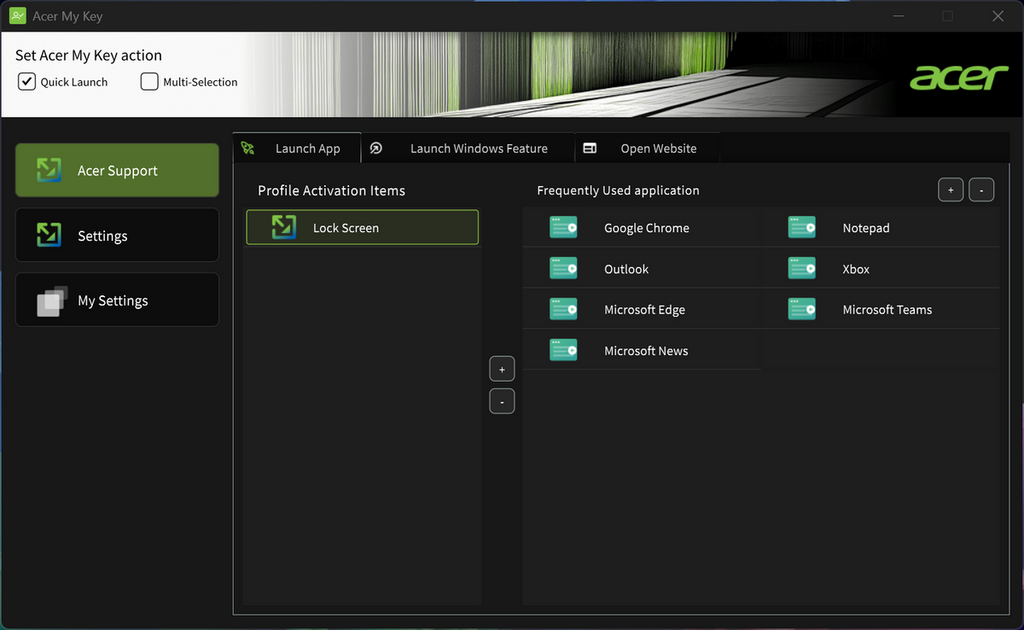Click the Notepad app icon
Screen dimensions: 1024x630
tap(802, 227)
